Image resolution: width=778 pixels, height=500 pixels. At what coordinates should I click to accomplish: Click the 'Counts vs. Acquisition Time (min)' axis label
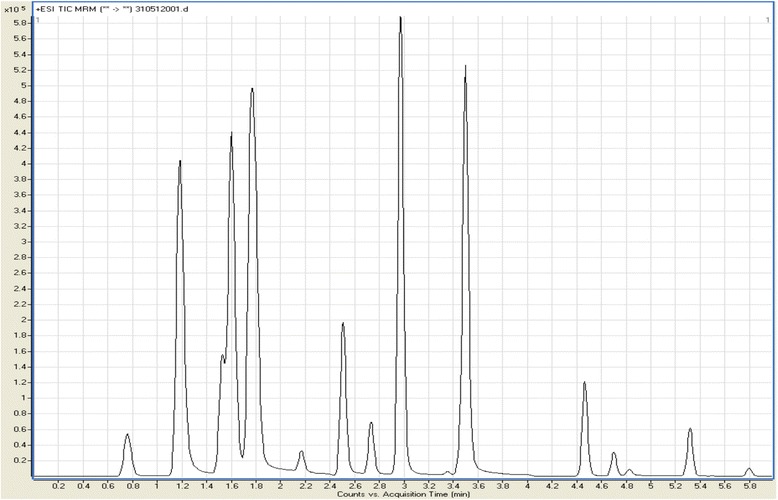point(403,494)
